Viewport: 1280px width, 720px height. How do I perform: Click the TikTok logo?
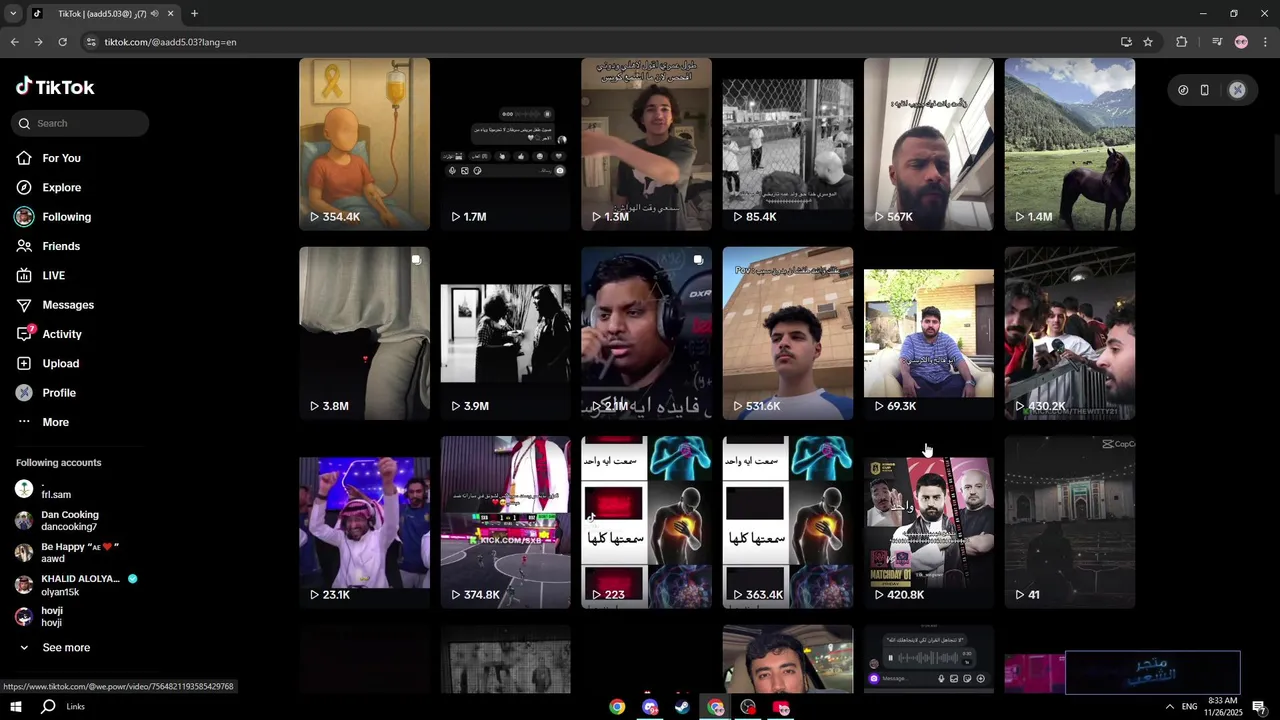pos(55,87)
